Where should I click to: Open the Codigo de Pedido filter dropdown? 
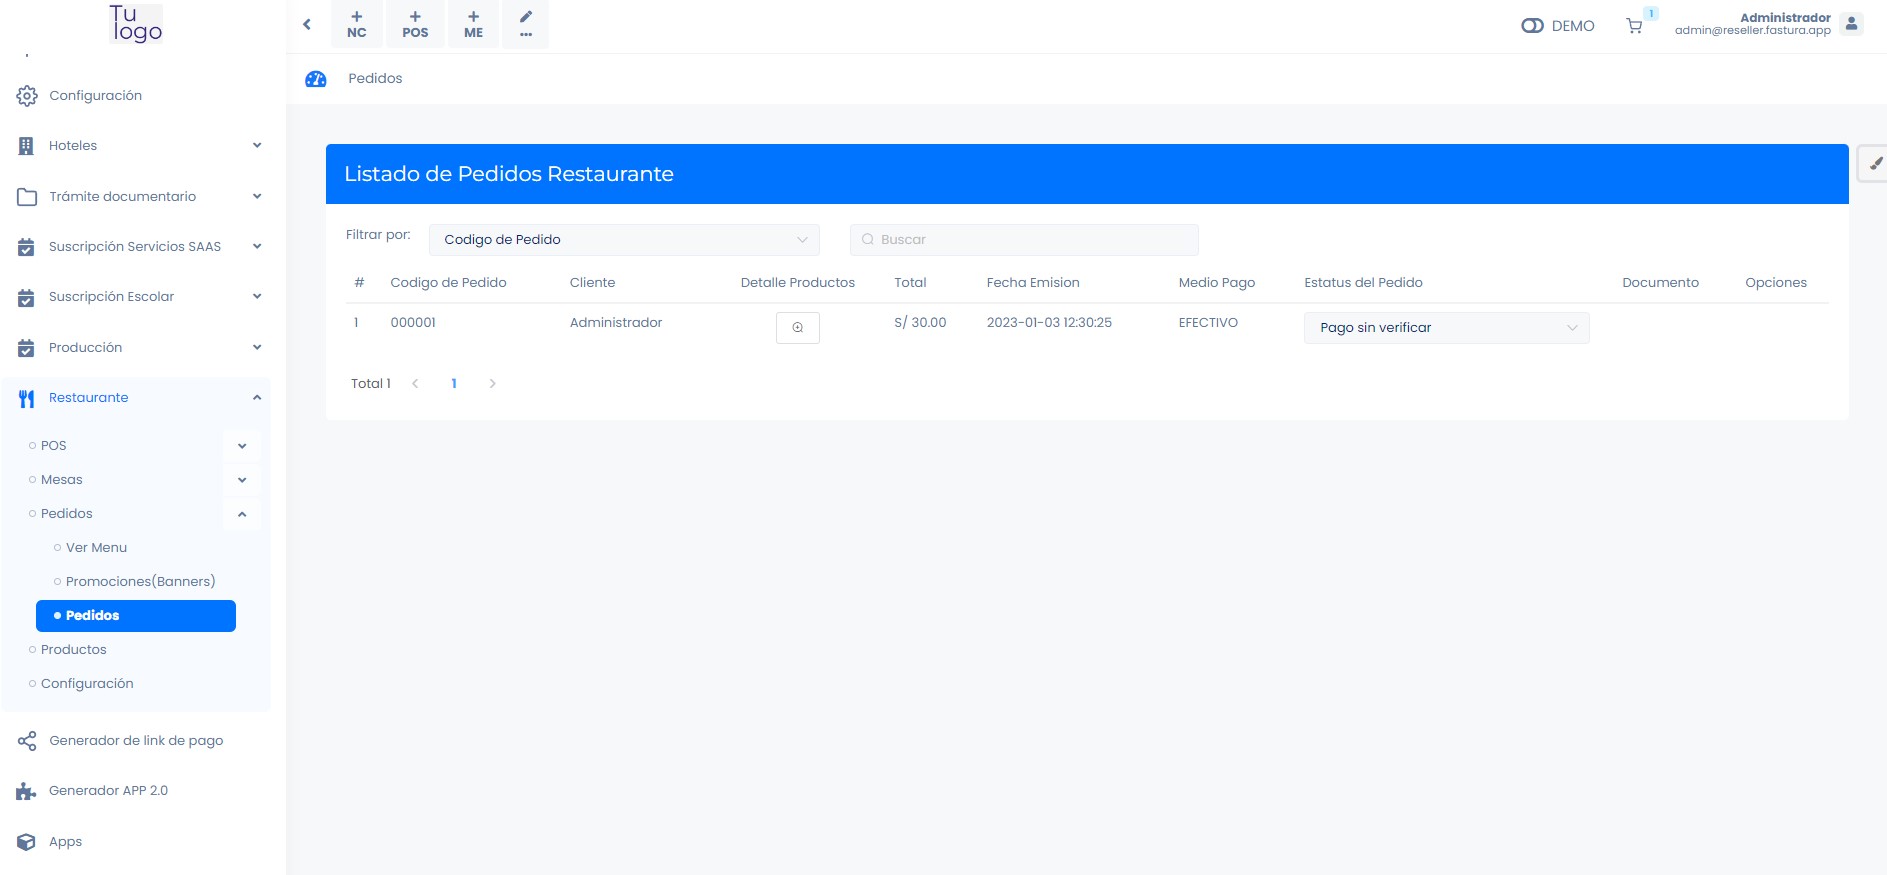(623, 240)
